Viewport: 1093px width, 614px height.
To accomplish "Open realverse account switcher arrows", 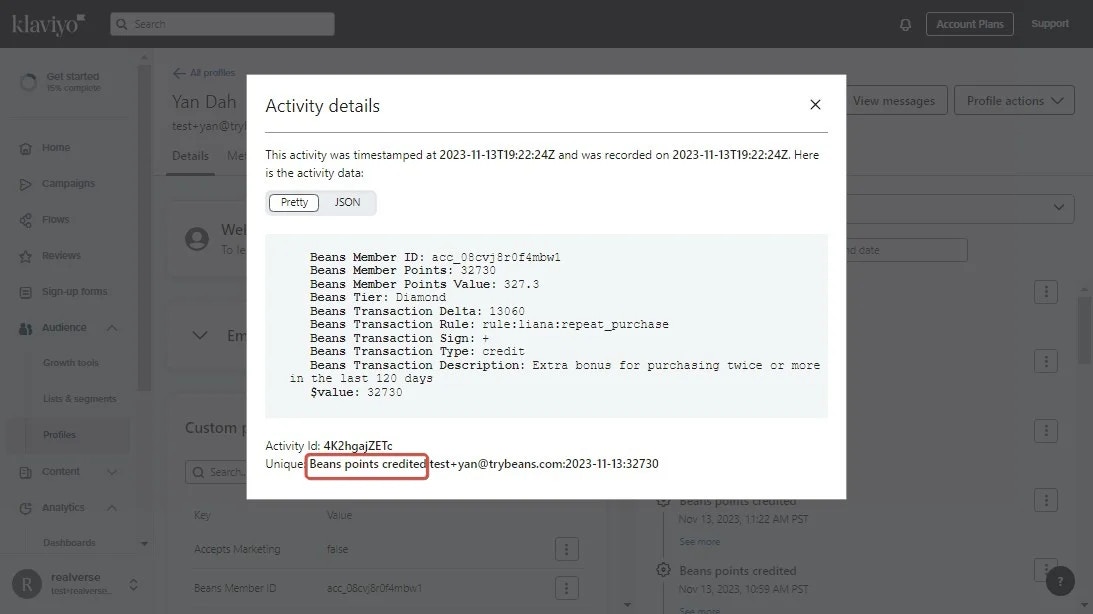I will [133, 584].
